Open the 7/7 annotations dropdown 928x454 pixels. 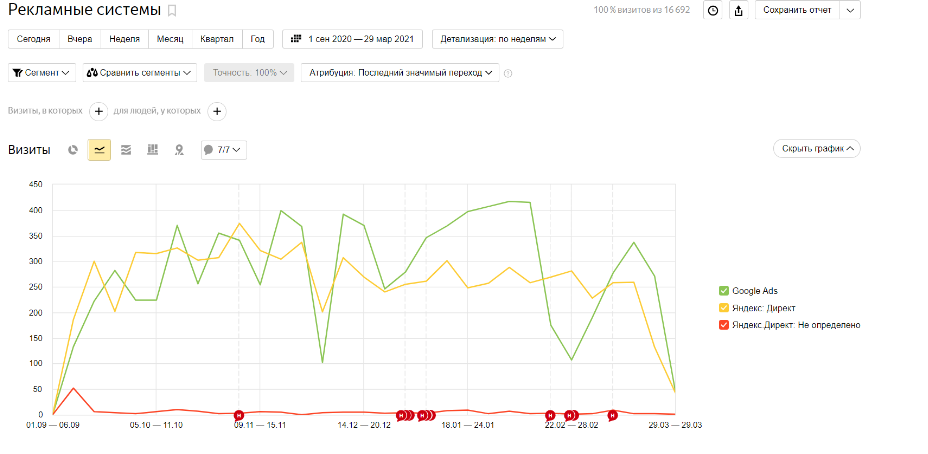point(224,150)
